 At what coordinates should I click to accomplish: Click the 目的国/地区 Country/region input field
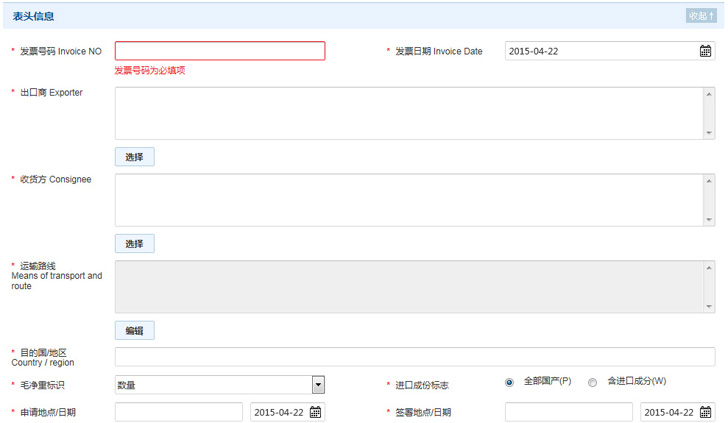[414, 357]
